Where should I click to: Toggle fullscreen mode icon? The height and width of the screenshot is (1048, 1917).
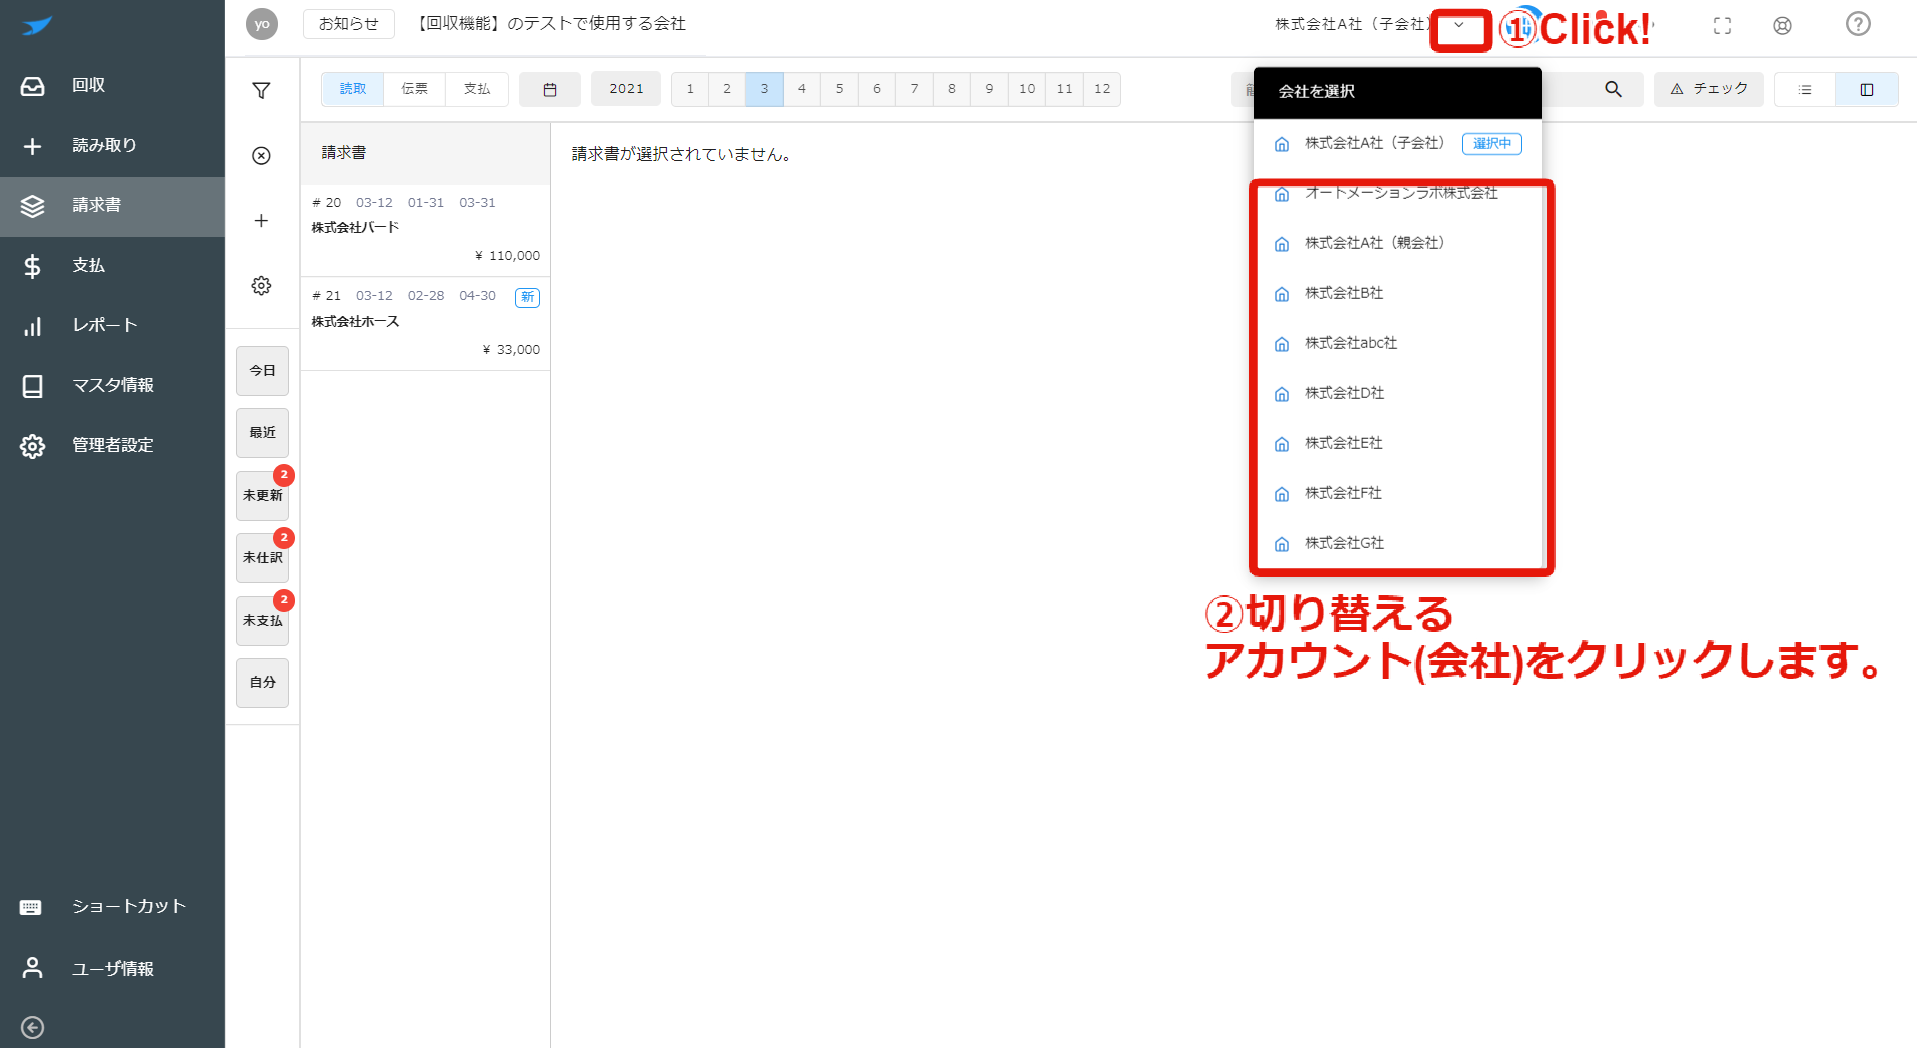1722,26
